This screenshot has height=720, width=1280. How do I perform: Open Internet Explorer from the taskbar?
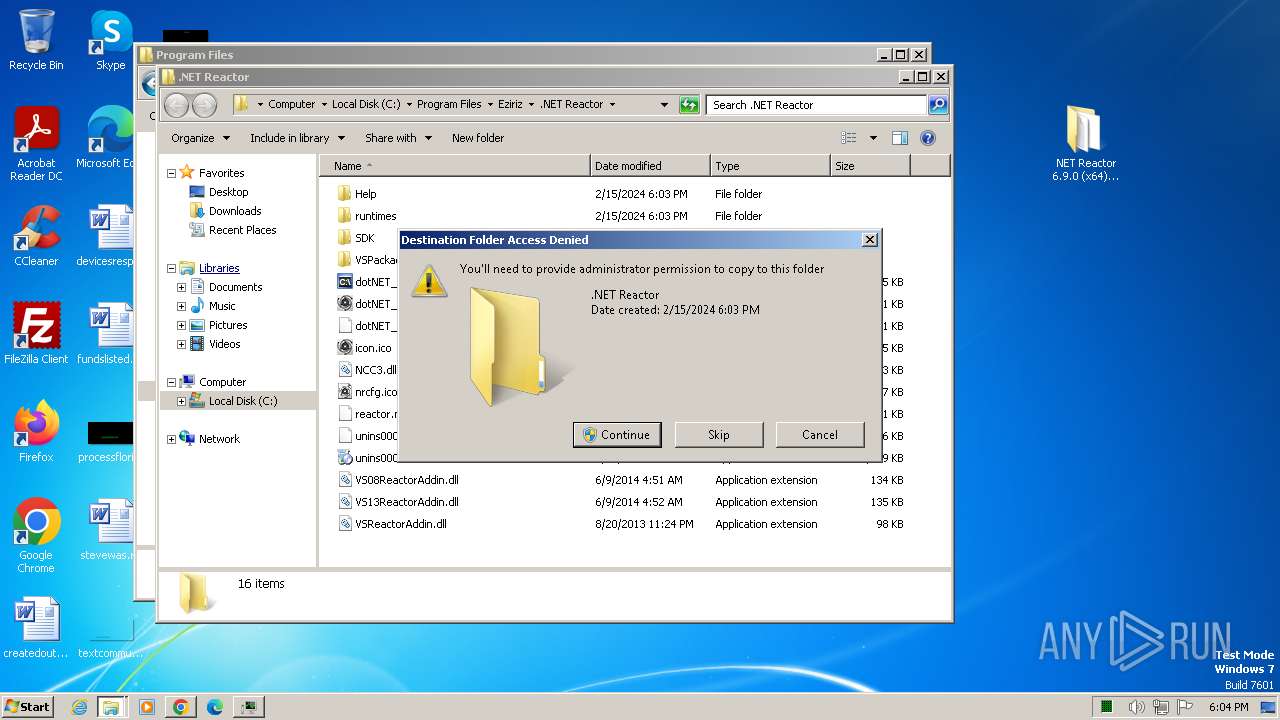coord(79,707)
